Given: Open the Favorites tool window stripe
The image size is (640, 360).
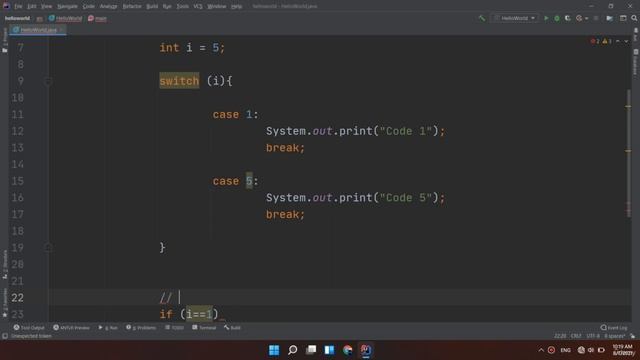Looking at the screenshot, I should click(x=4, y=302).
